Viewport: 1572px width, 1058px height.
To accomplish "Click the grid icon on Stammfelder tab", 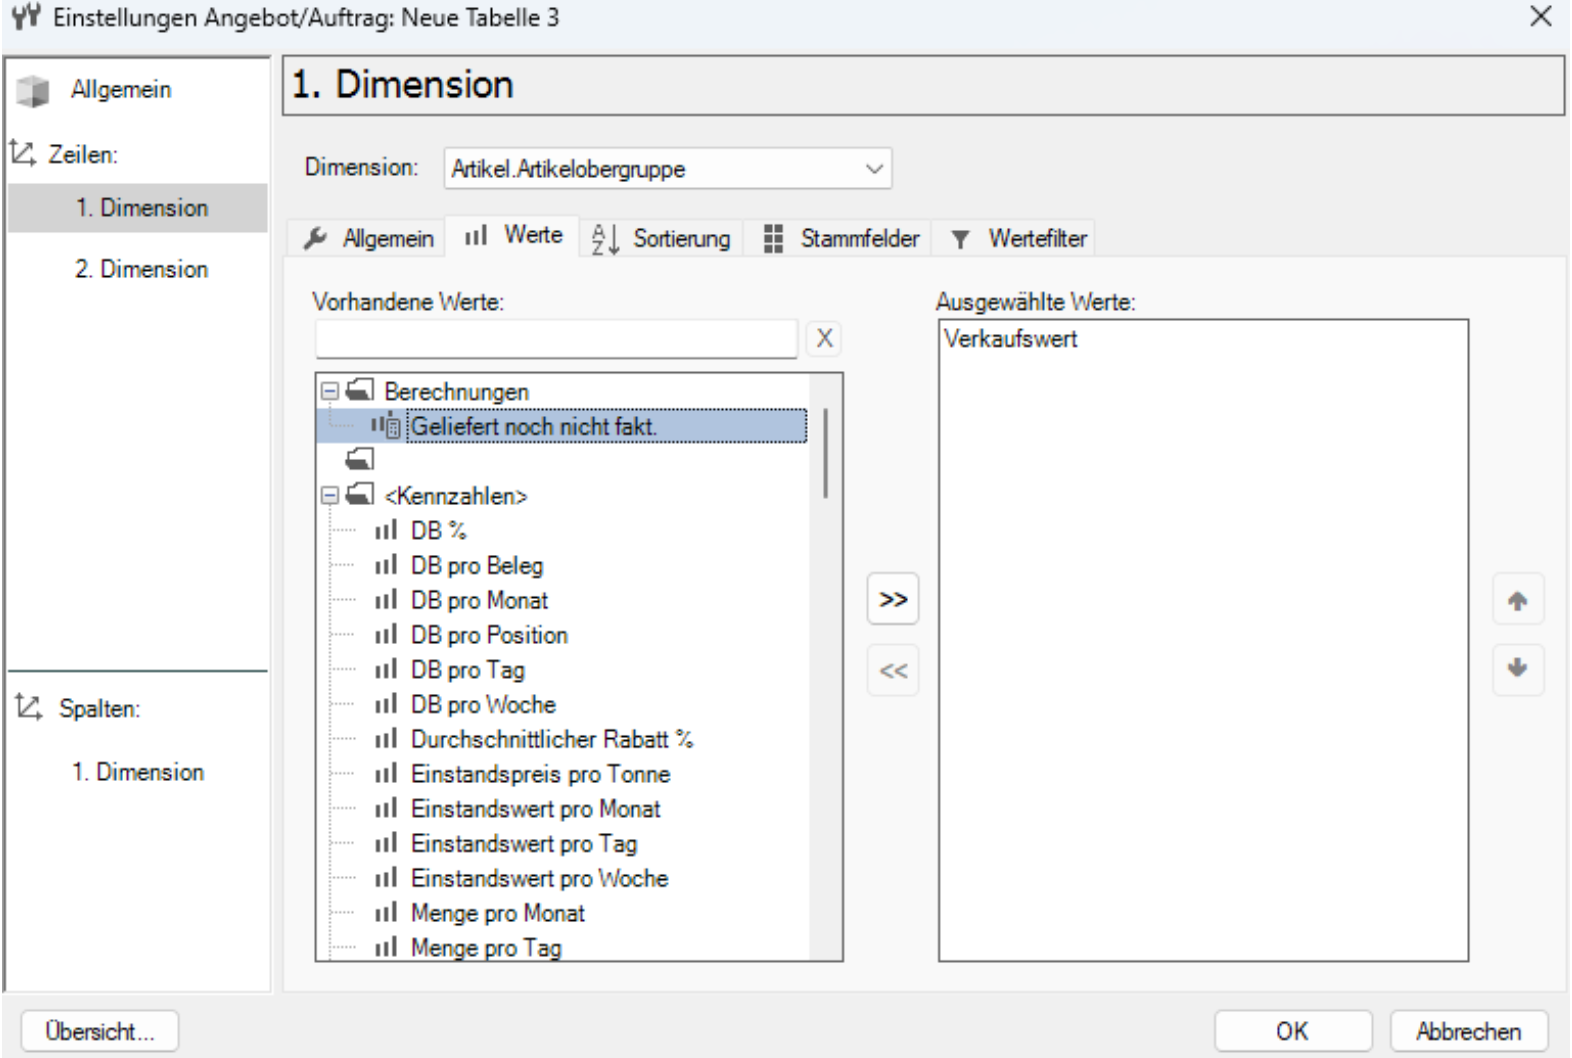I will coord(773,238).
